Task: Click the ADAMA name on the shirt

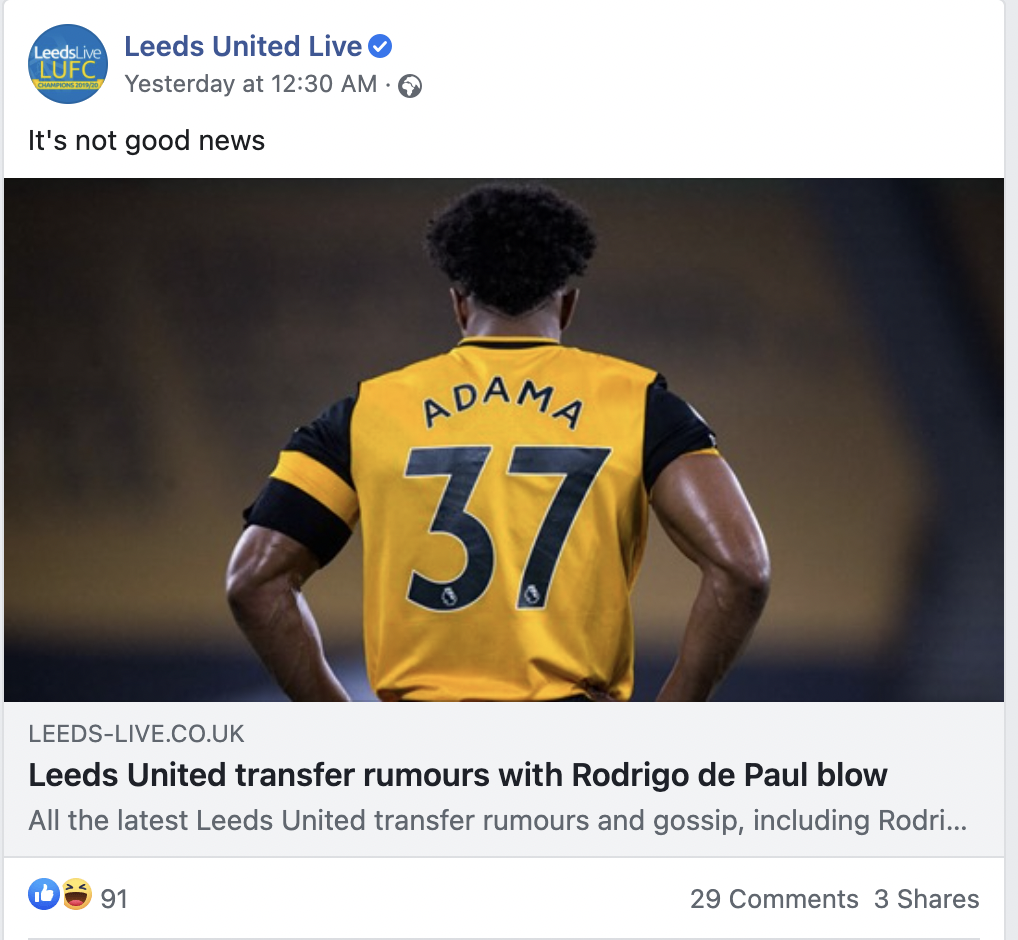Action: (503, 402)
